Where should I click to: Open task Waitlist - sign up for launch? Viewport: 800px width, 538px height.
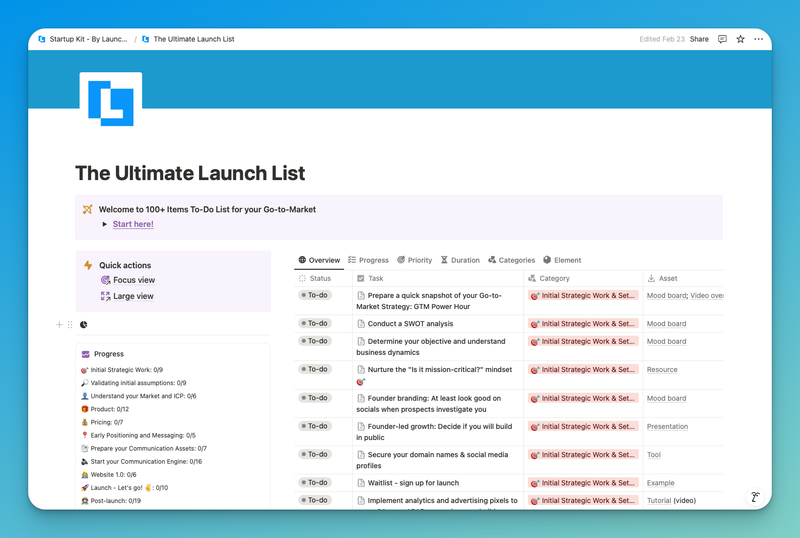coord(413,483)
